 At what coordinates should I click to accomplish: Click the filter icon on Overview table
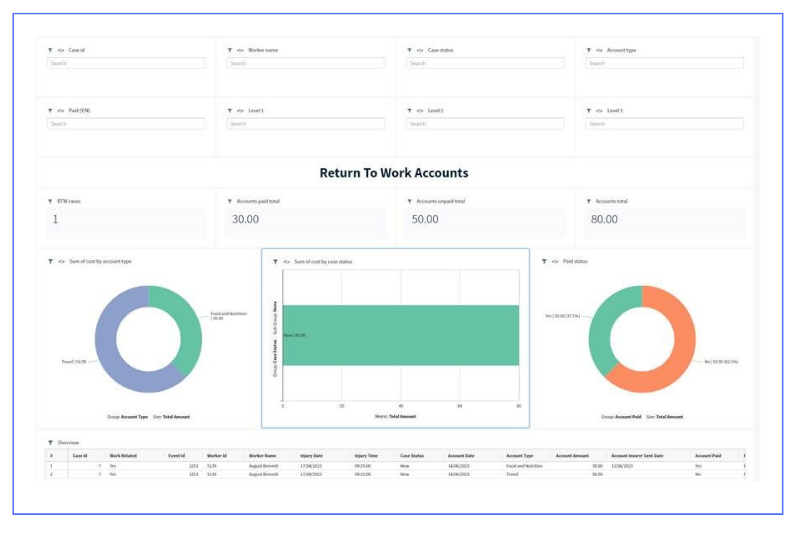pos(50,442)
